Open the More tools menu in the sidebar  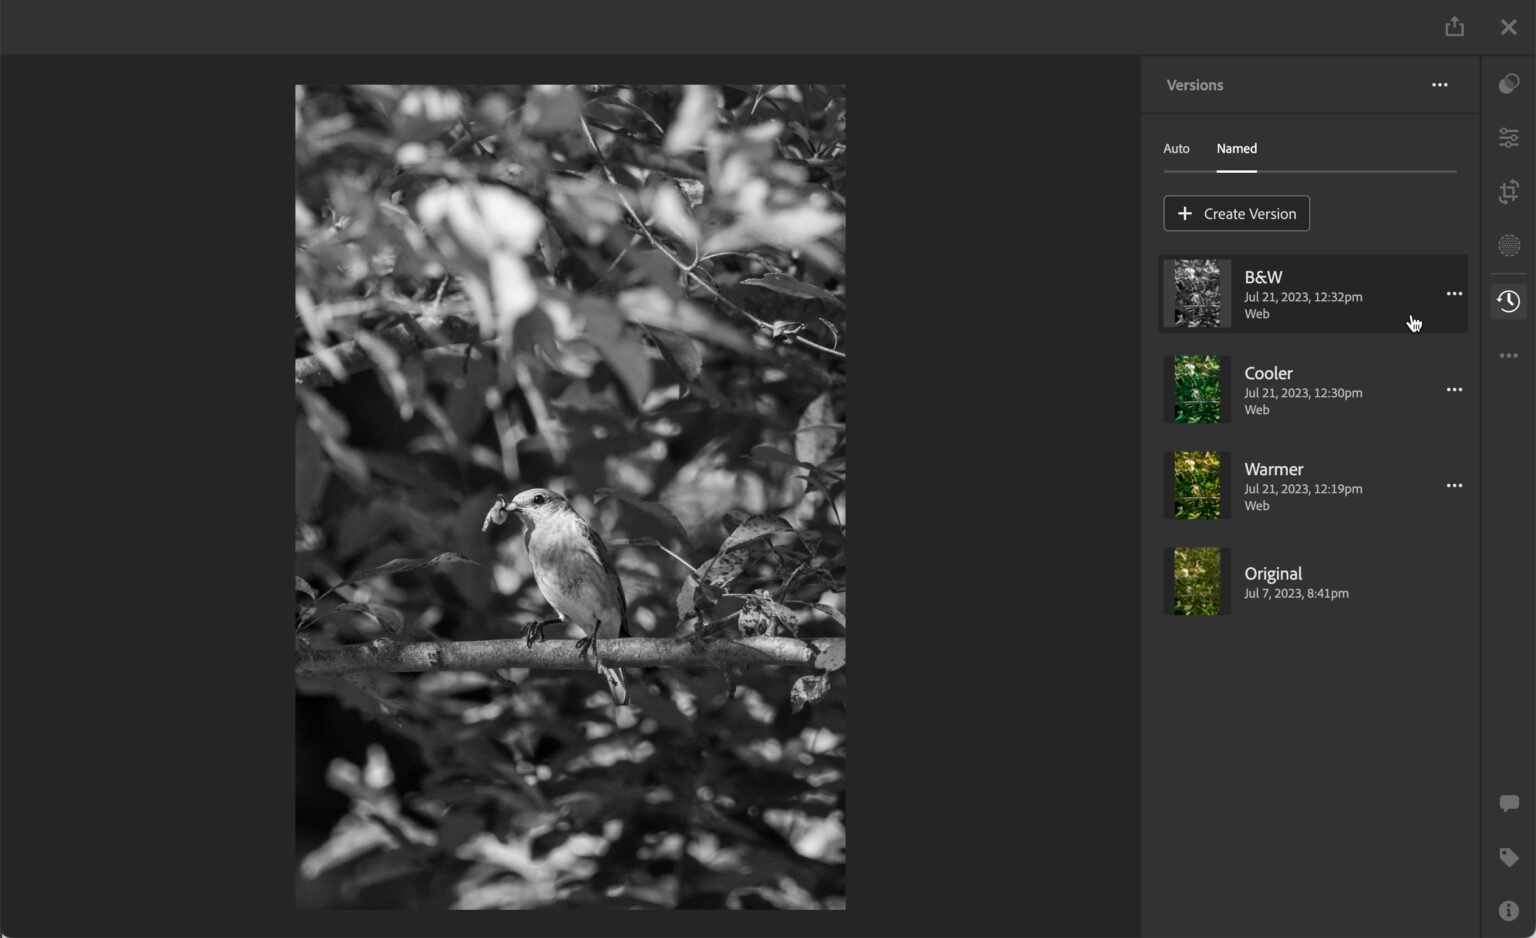pos(1509,355)
